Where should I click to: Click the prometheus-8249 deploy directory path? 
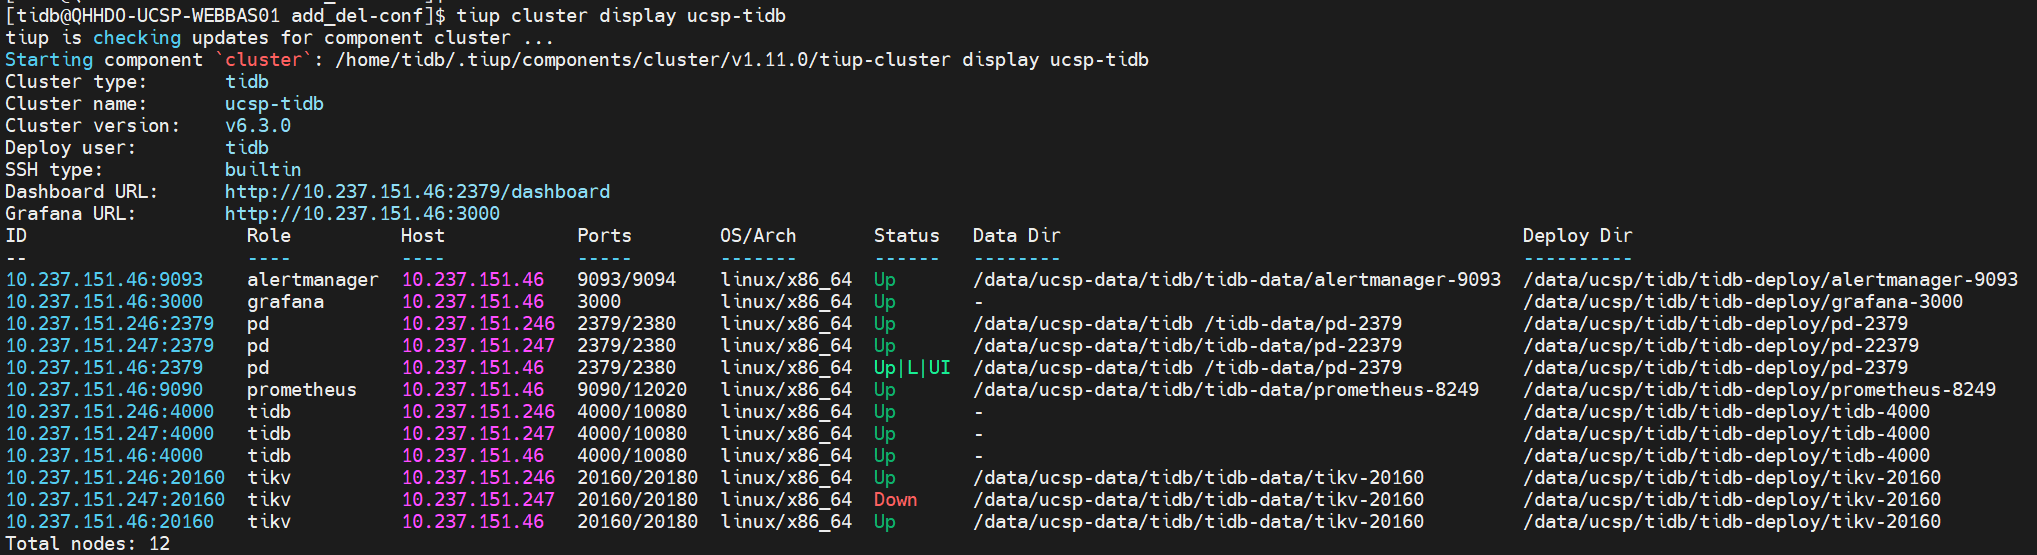[x=1759, y=389]
